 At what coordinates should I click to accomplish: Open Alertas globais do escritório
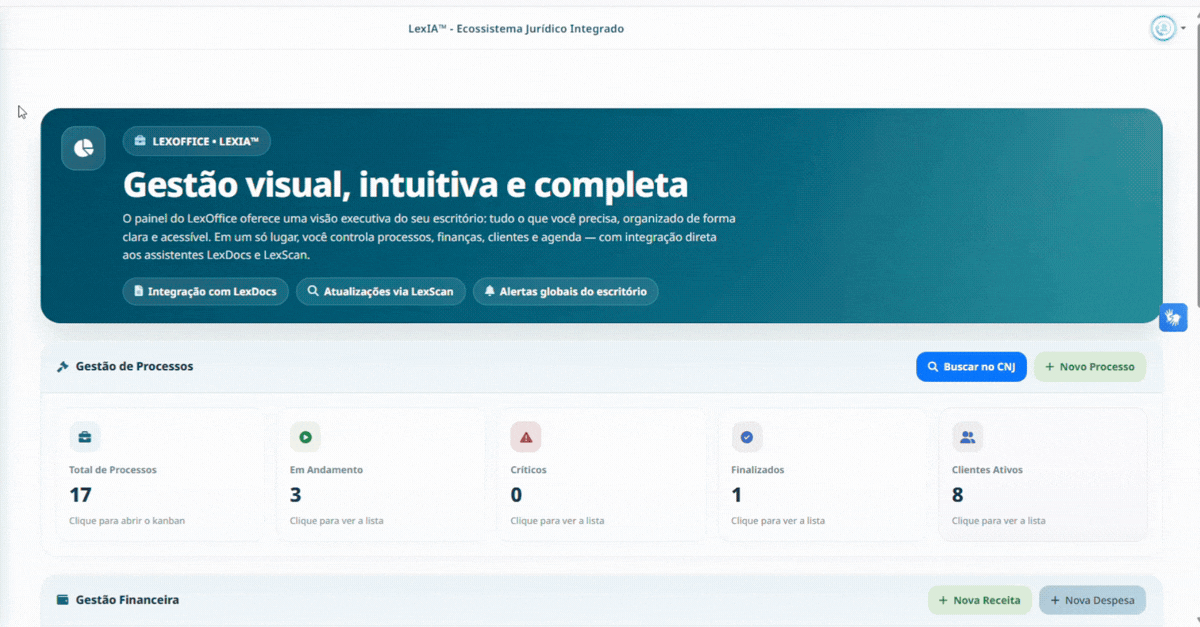566,291
